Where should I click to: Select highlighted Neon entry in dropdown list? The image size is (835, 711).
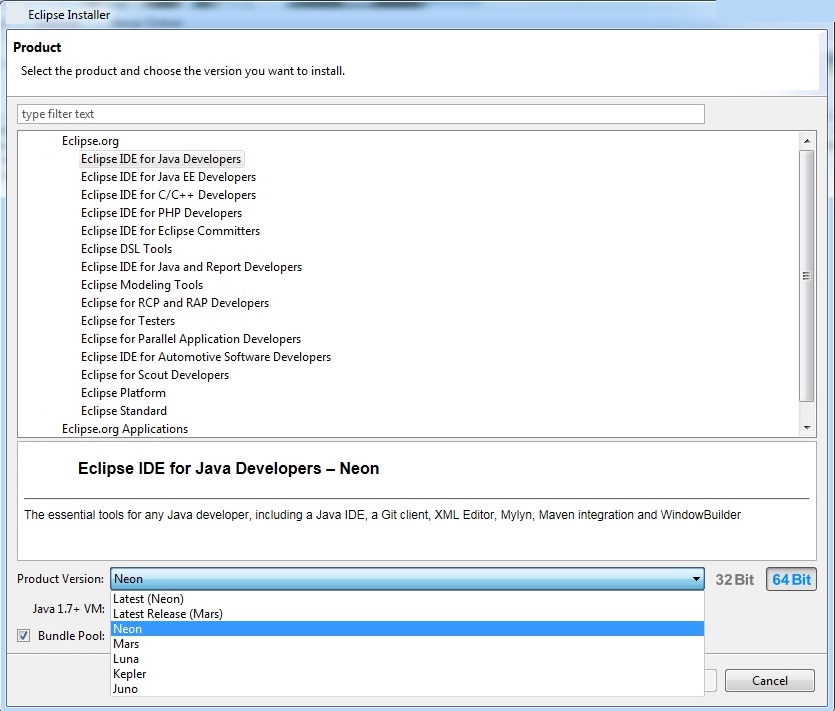[407, 628]
